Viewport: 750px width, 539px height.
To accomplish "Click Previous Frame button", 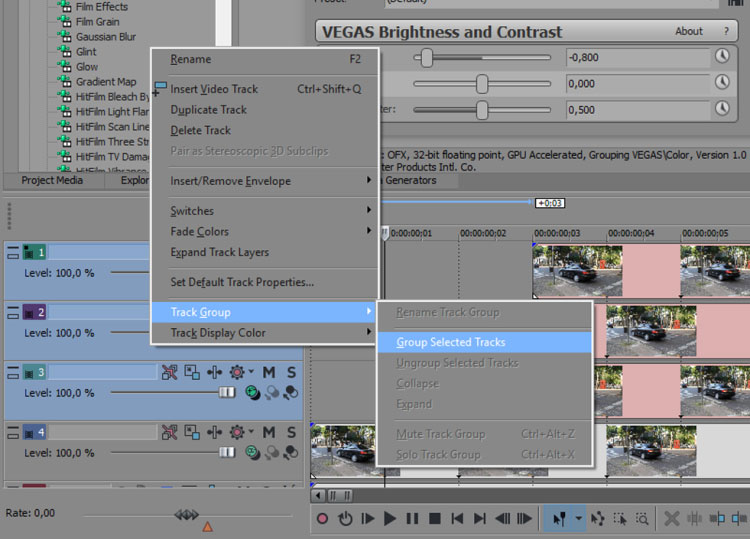I will click(x=502, y=518).
